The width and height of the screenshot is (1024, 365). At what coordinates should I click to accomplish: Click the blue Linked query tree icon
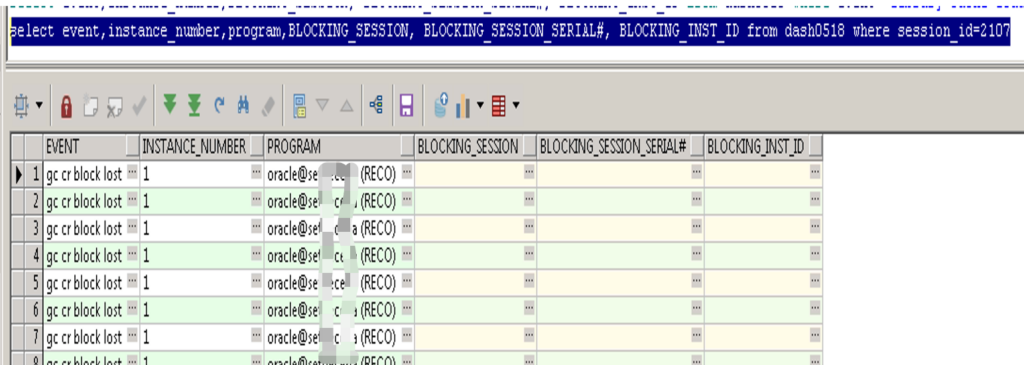click(376, 104)
